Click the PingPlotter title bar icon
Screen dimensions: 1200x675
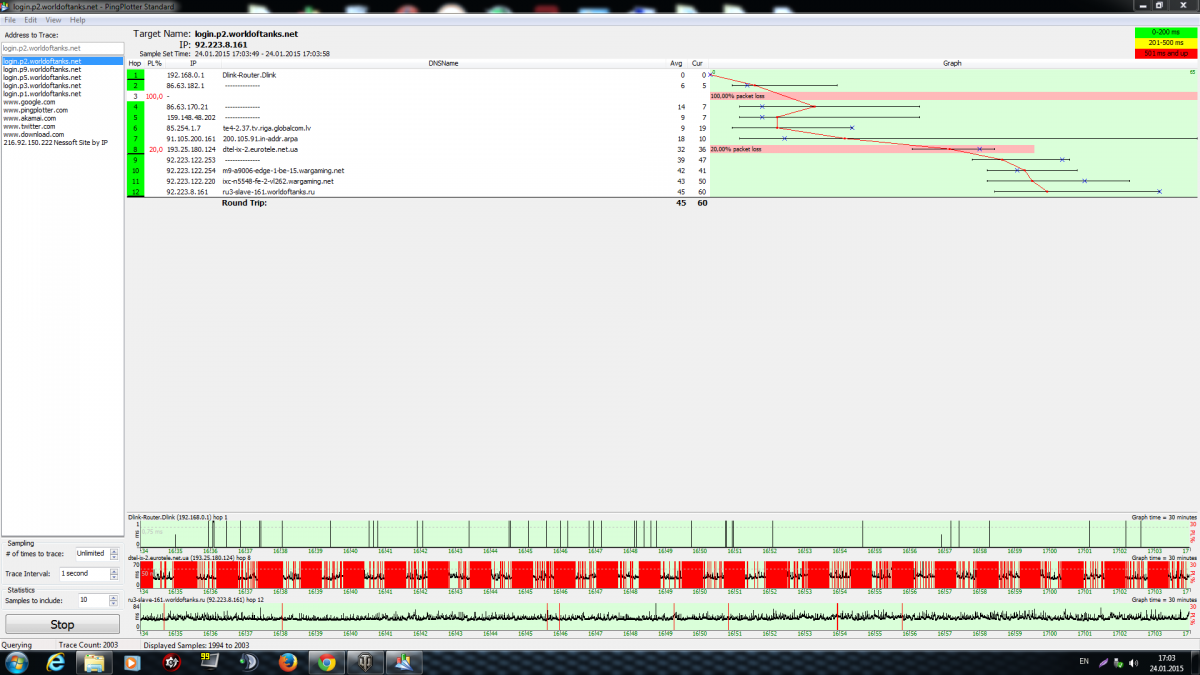coord(6,6)
